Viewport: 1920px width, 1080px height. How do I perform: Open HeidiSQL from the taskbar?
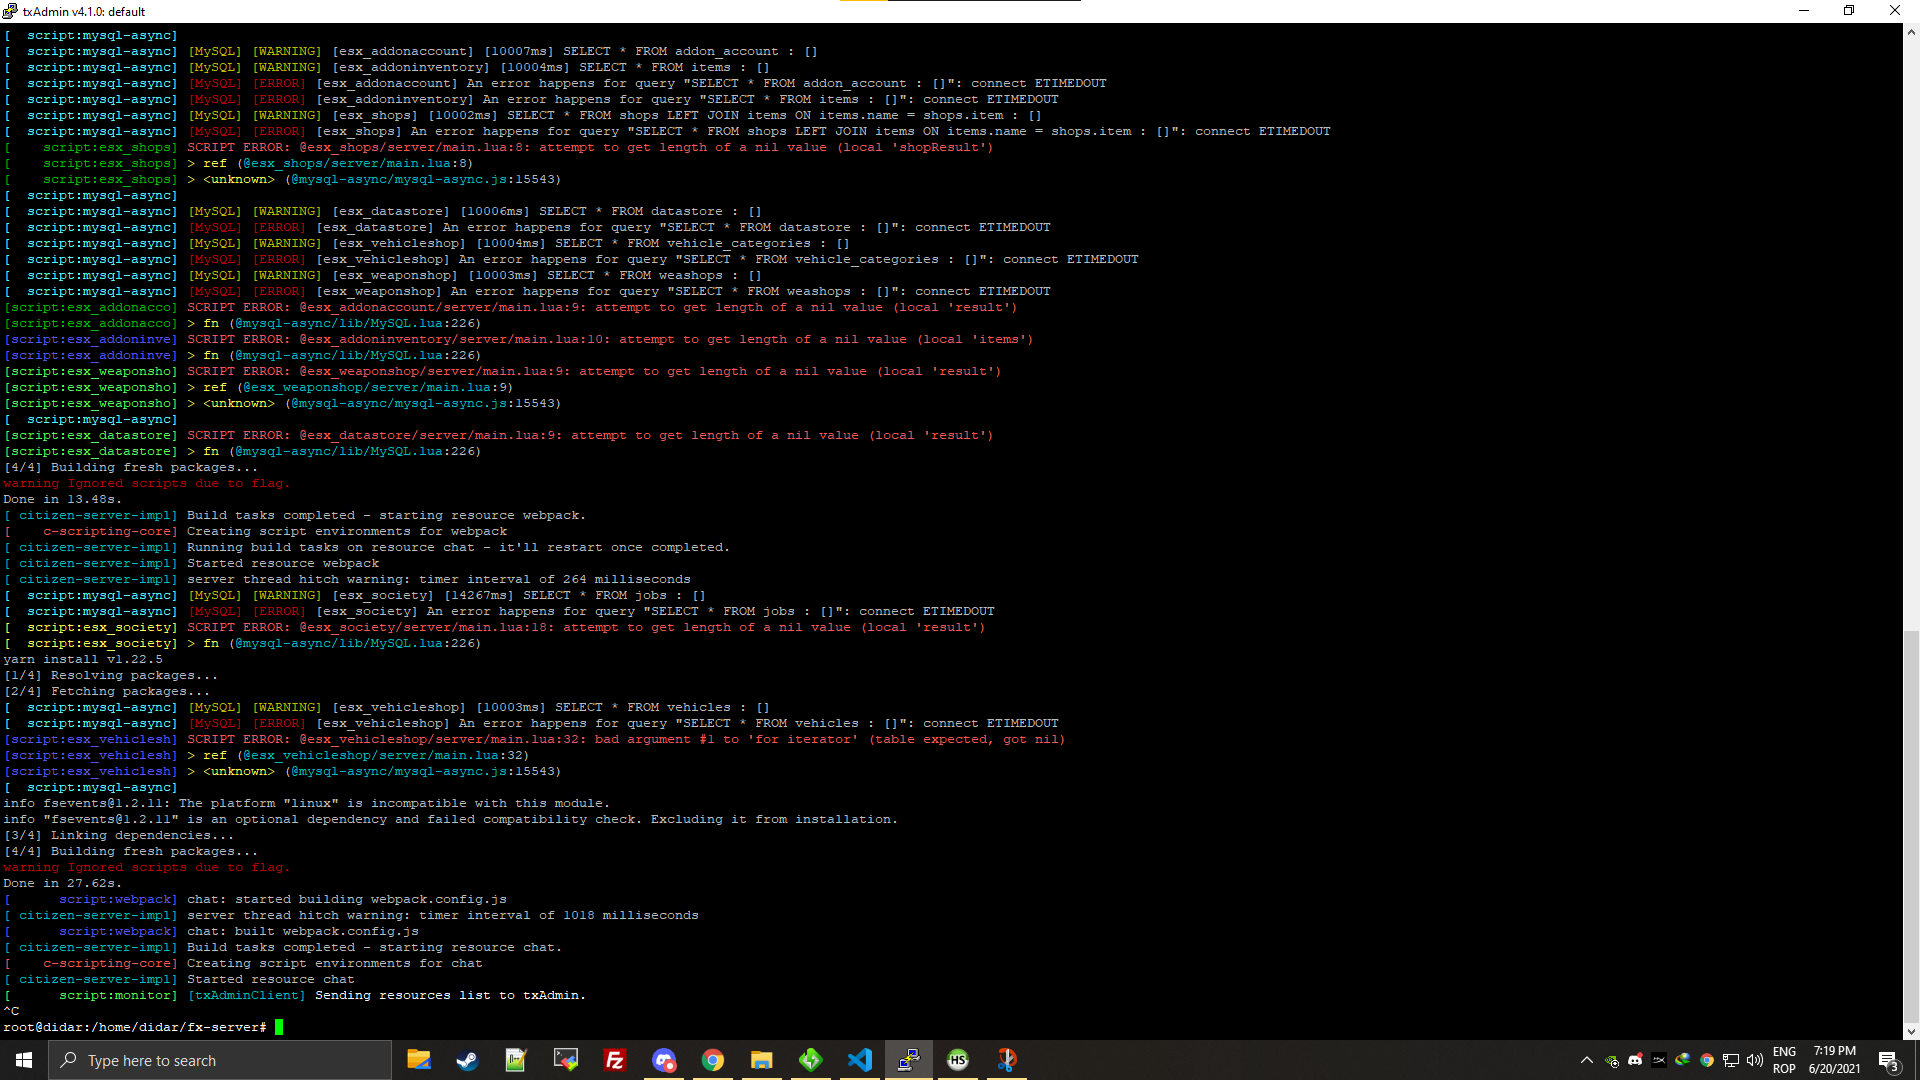(957, 1060)
